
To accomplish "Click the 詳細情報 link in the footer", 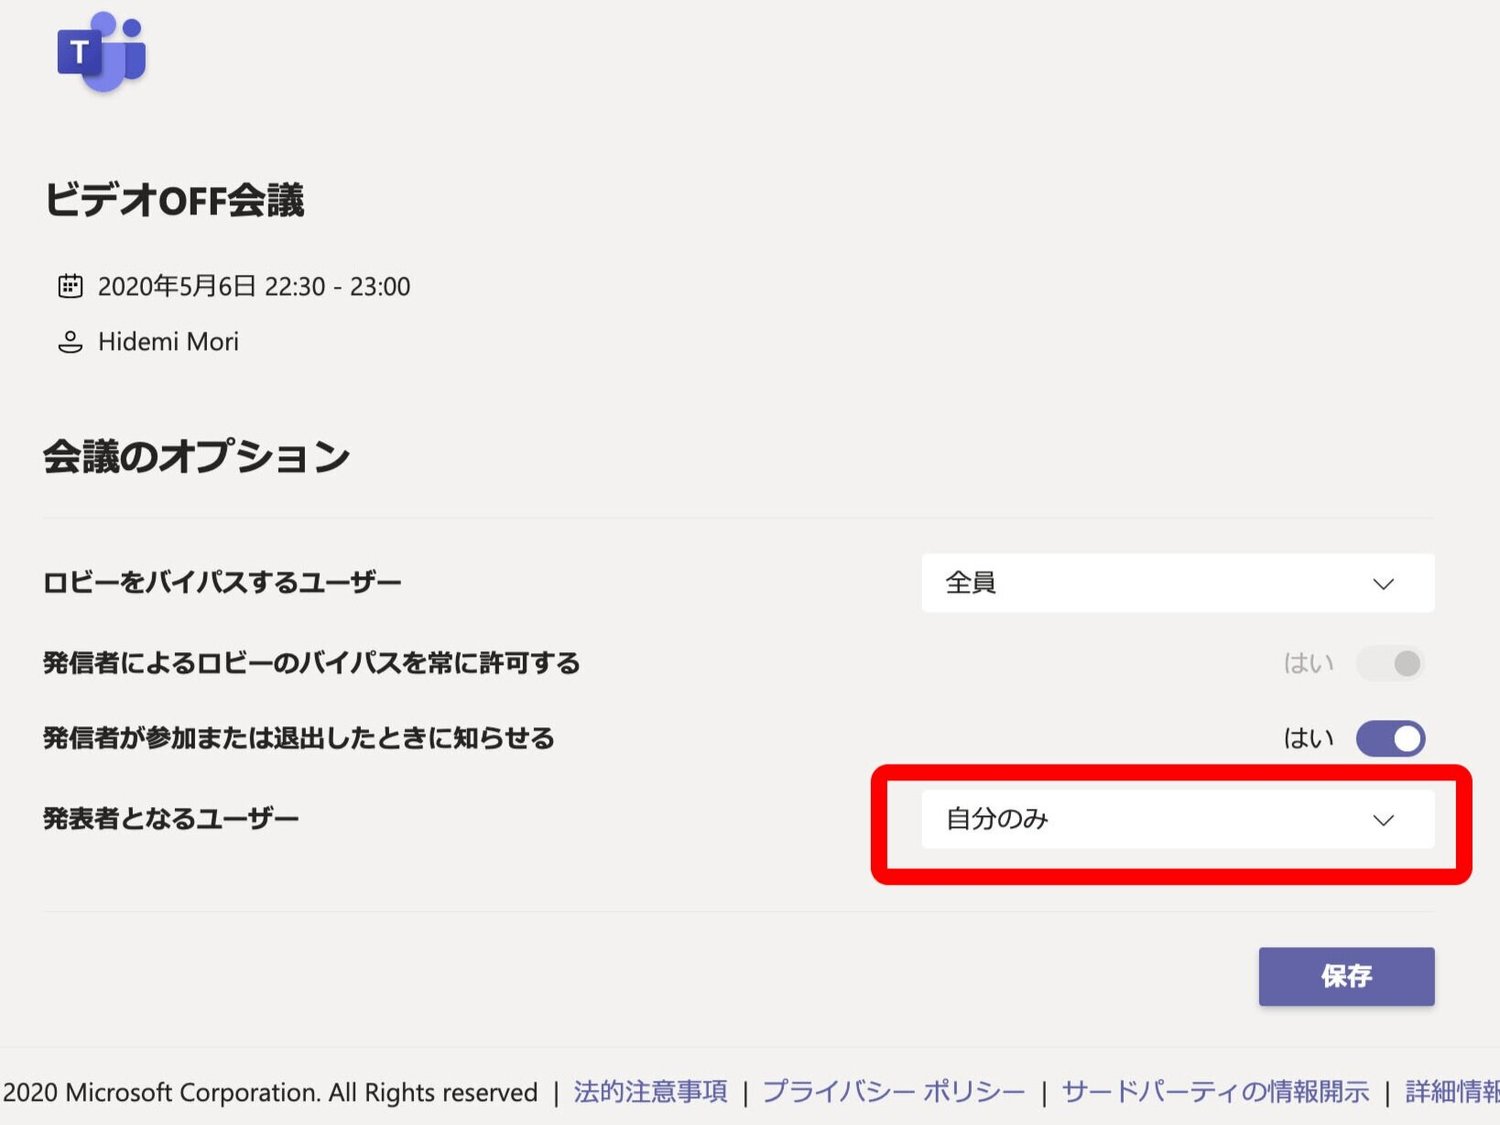I will (1452, 1092).
